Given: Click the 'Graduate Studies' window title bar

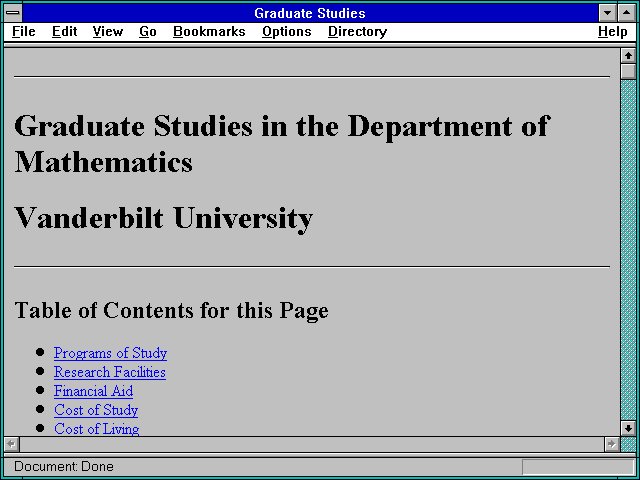Looking at the screenshot, I should (x=310, y=13).
